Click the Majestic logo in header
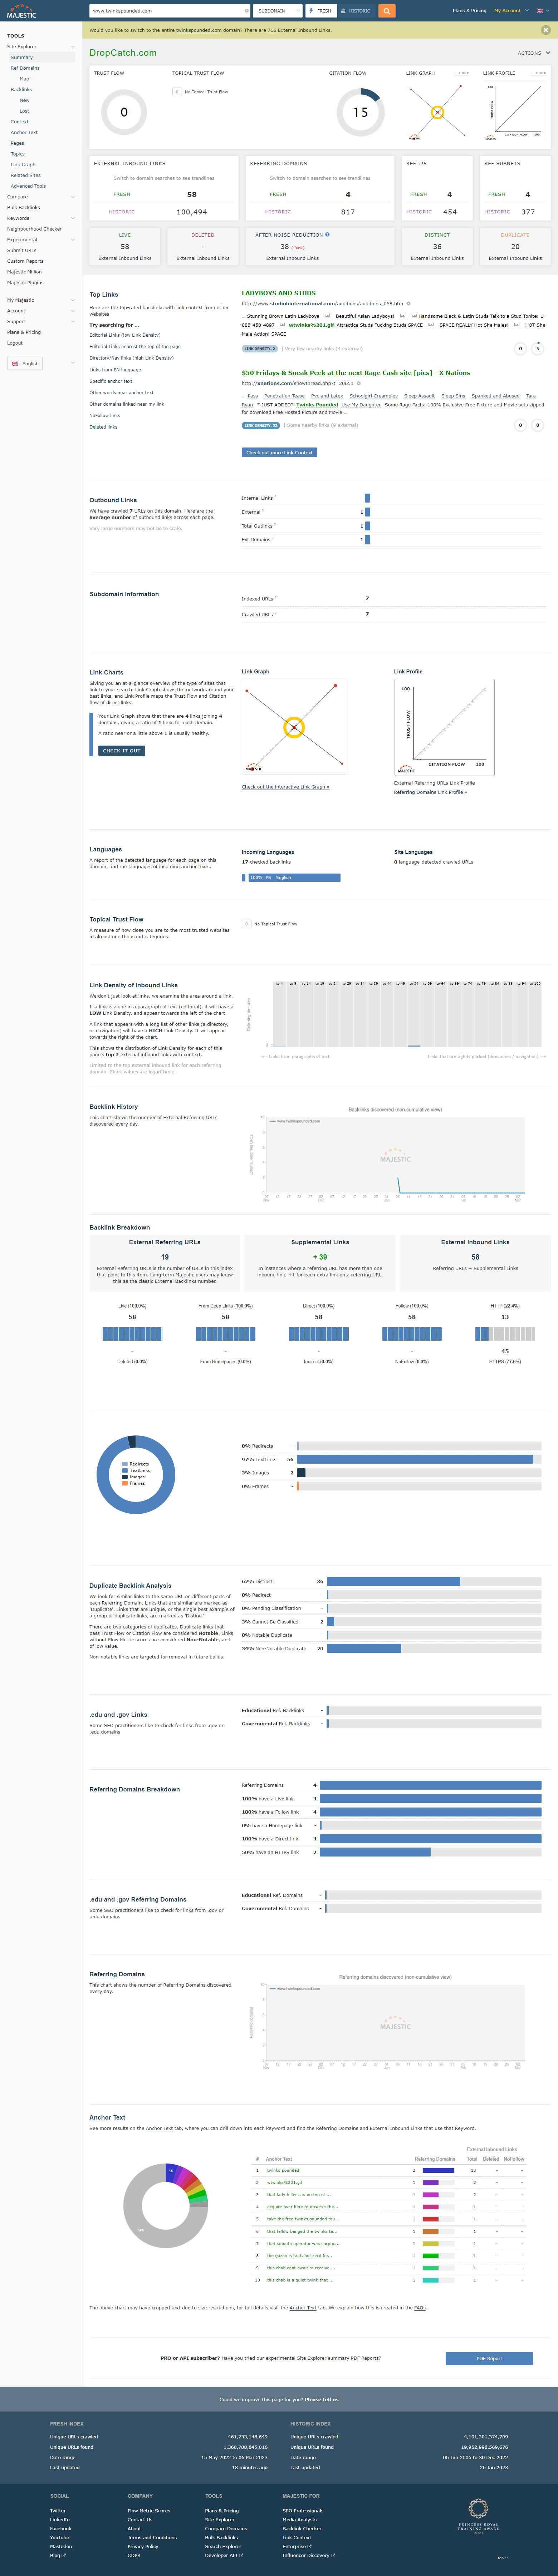Screen dimensions: 558x2576 click(21, 11)
